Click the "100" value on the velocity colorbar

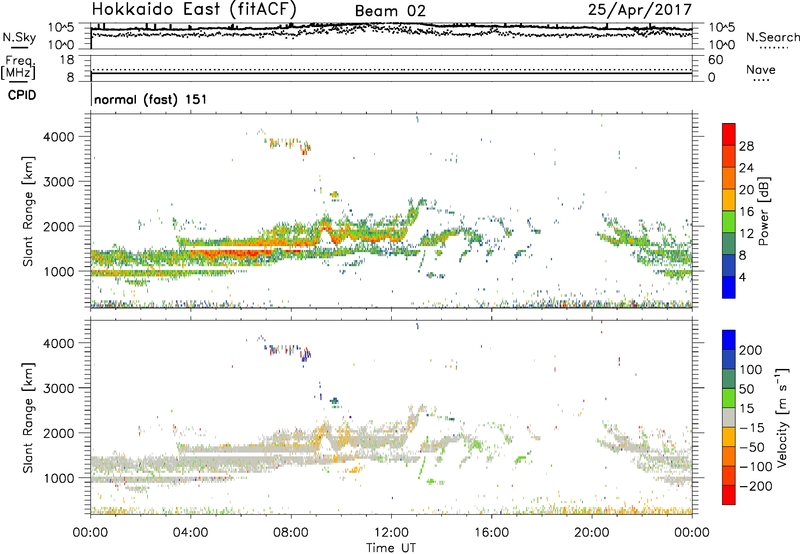coord(751,369)
